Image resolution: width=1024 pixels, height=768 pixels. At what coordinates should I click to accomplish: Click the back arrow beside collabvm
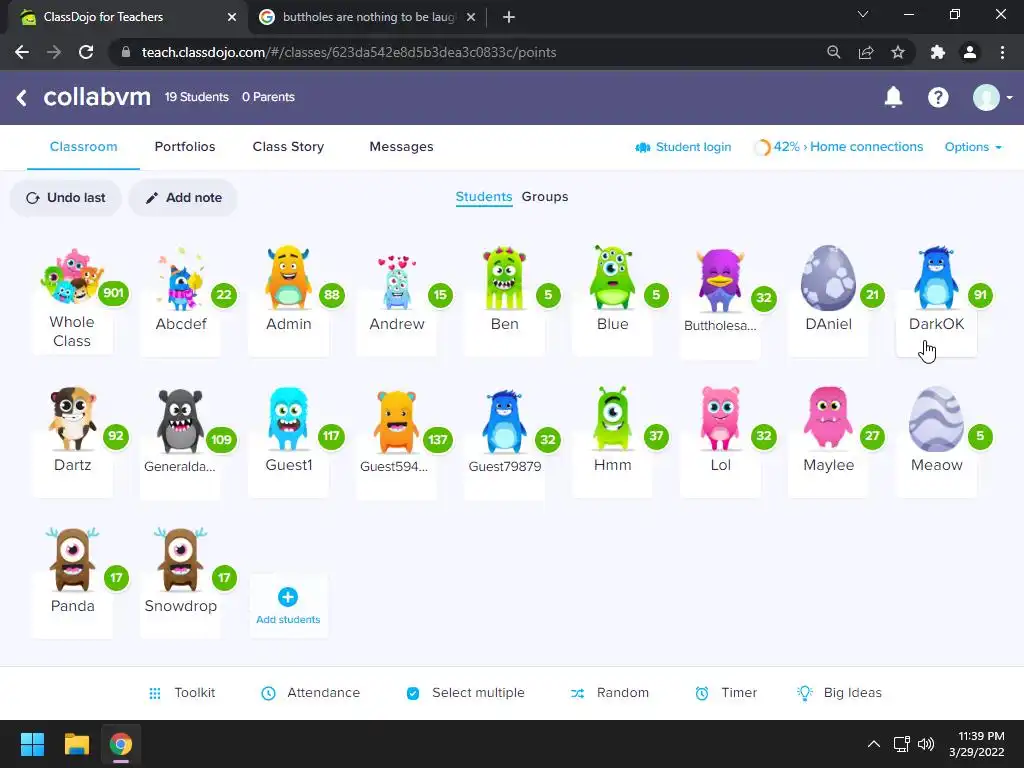pyautogui.click(x=22, y=98)
